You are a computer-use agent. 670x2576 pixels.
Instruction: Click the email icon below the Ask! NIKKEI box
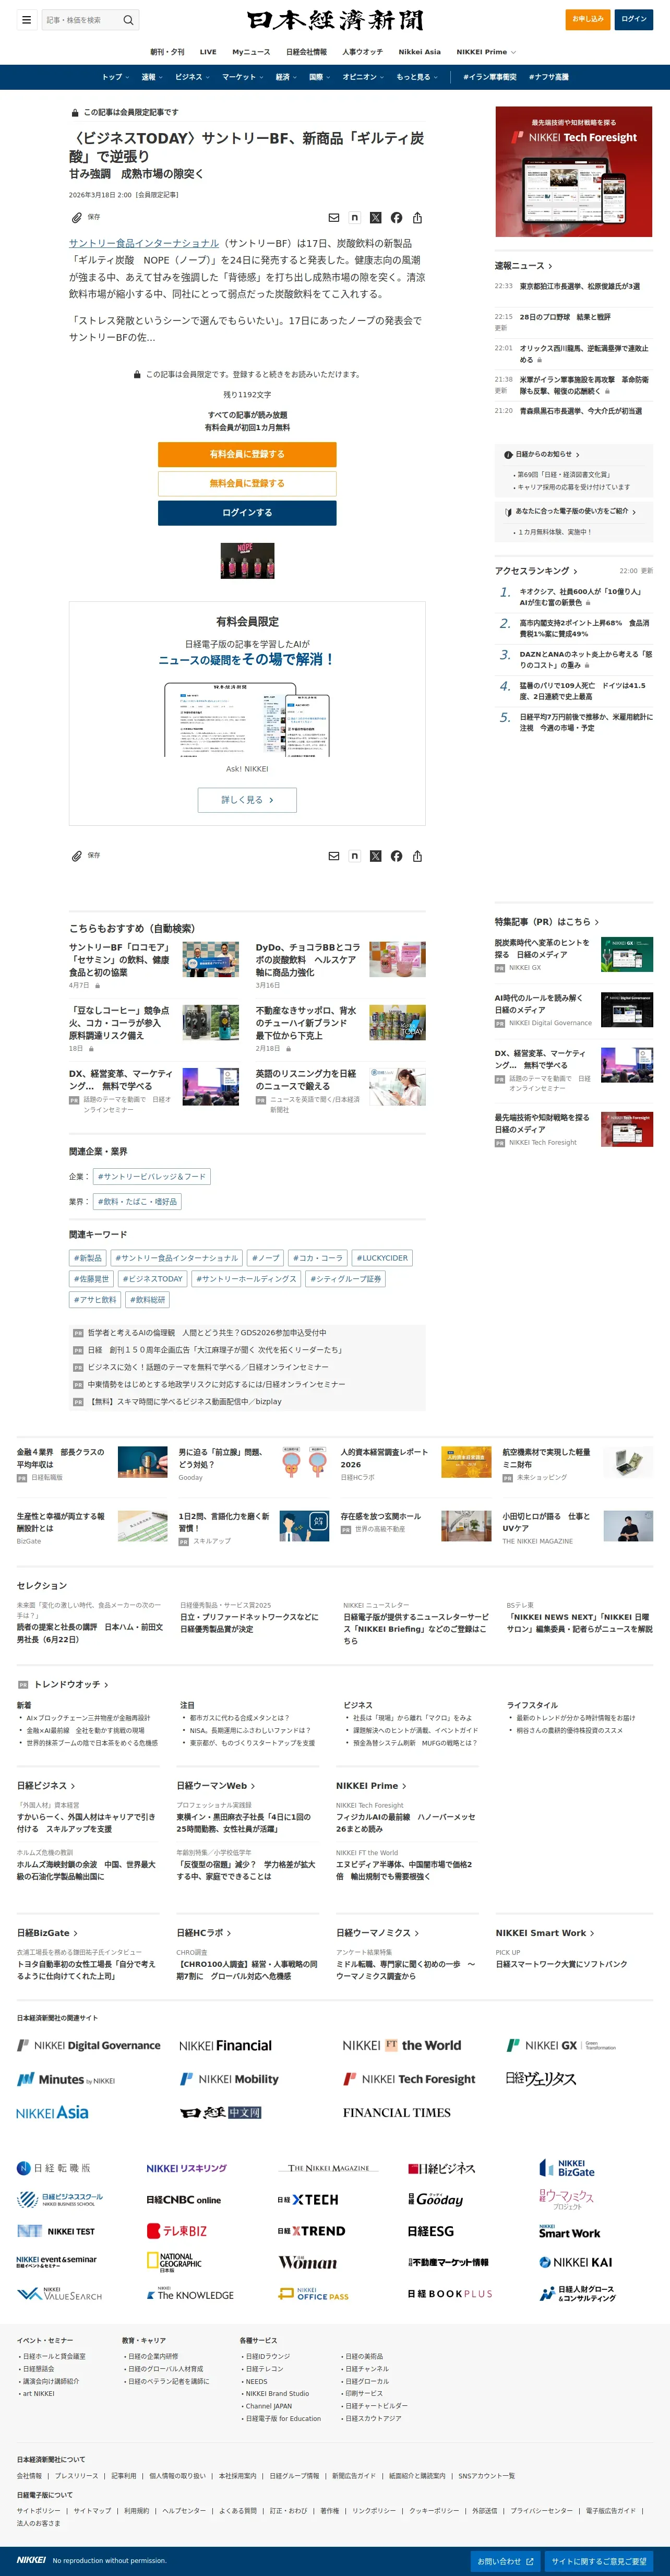coord(334,856)
